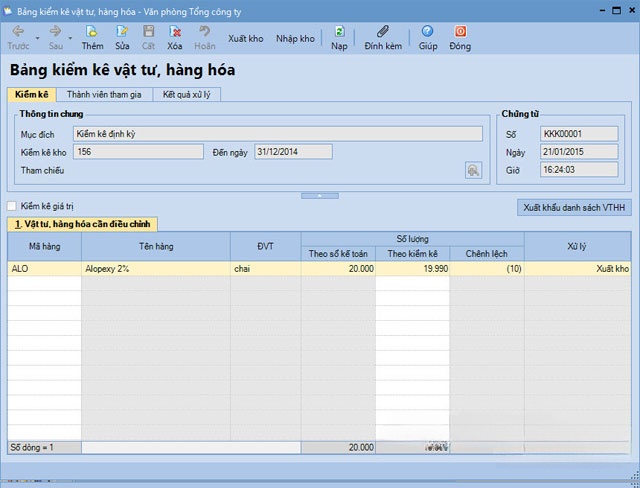Select the chai unit cell
Screen dimensions: 640x488
coord(265,269)
